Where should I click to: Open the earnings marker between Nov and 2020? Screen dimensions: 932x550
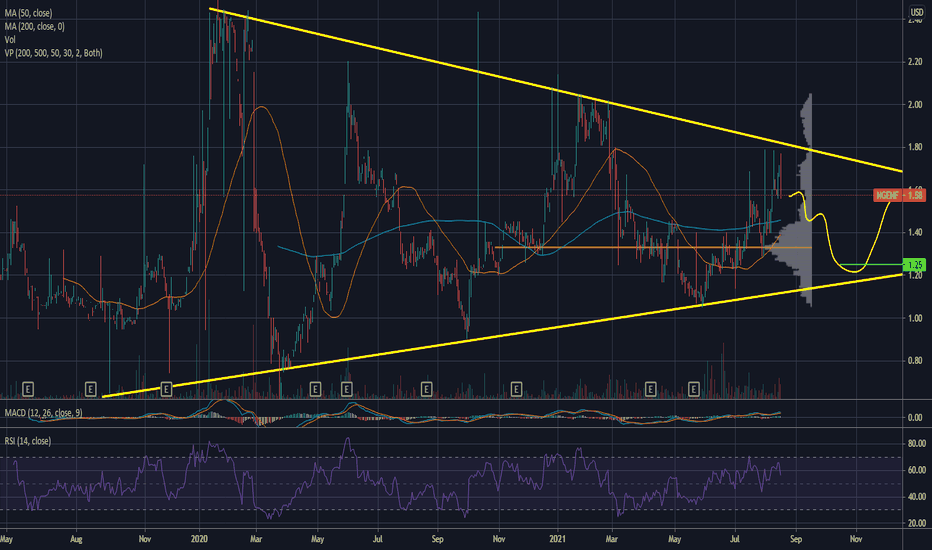[166, 389]
